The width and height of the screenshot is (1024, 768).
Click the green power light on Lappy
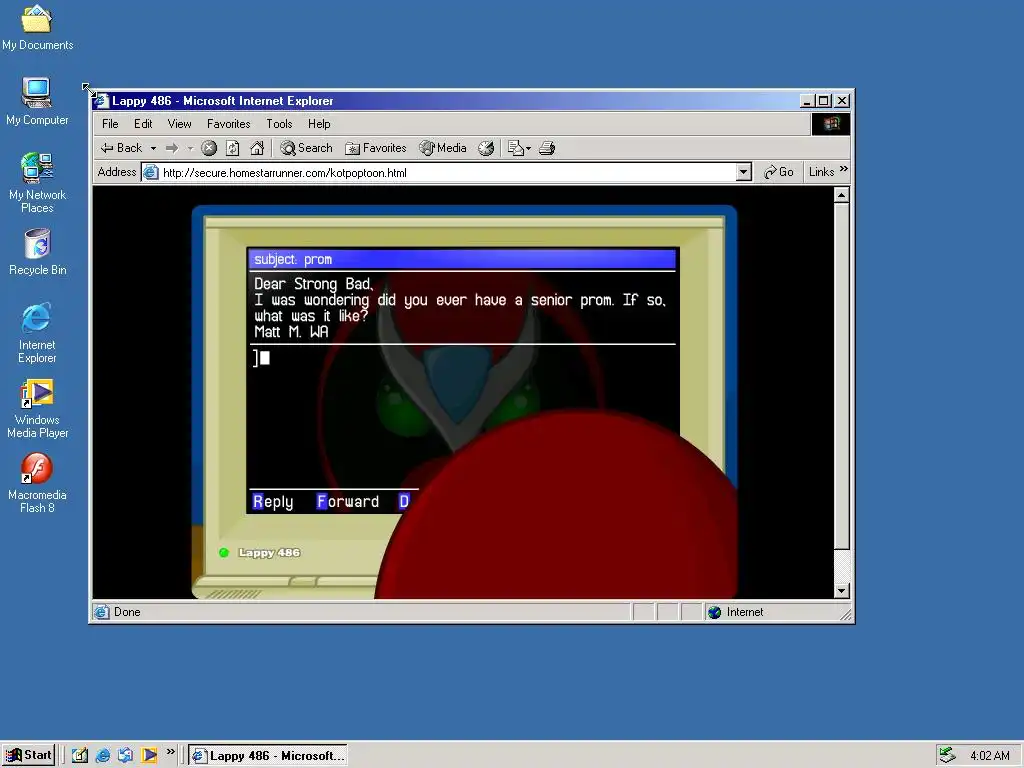pyautogui.click(x=224, y=552)
